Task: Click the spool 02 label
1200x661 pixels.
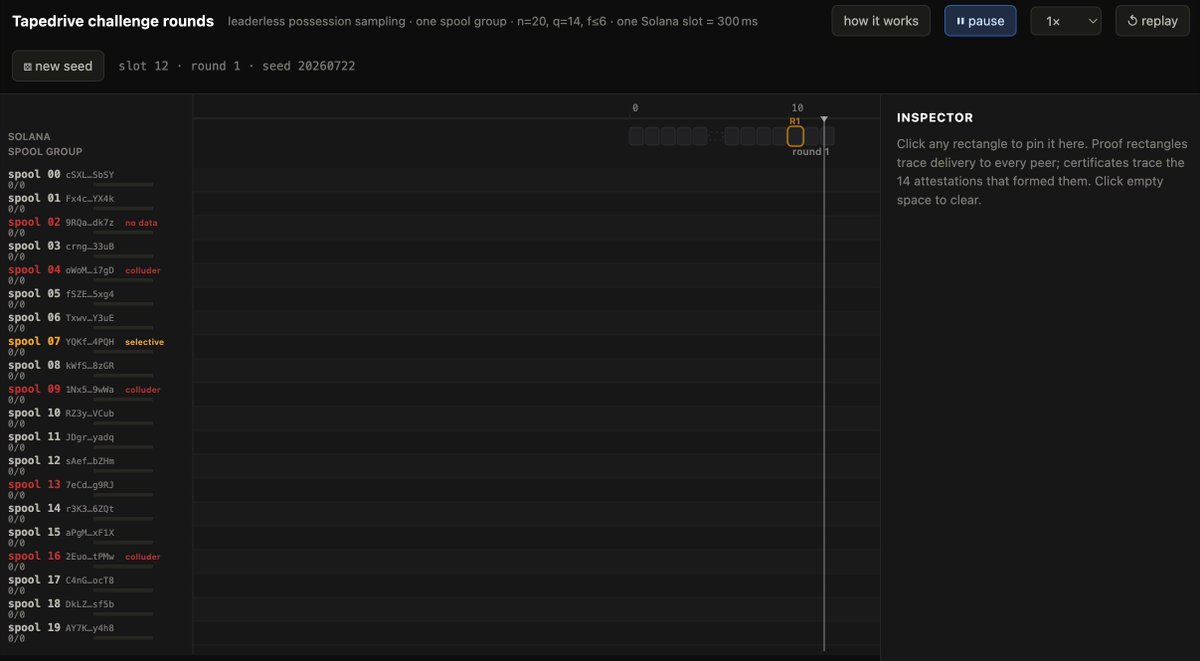Action: pos(34,222)
